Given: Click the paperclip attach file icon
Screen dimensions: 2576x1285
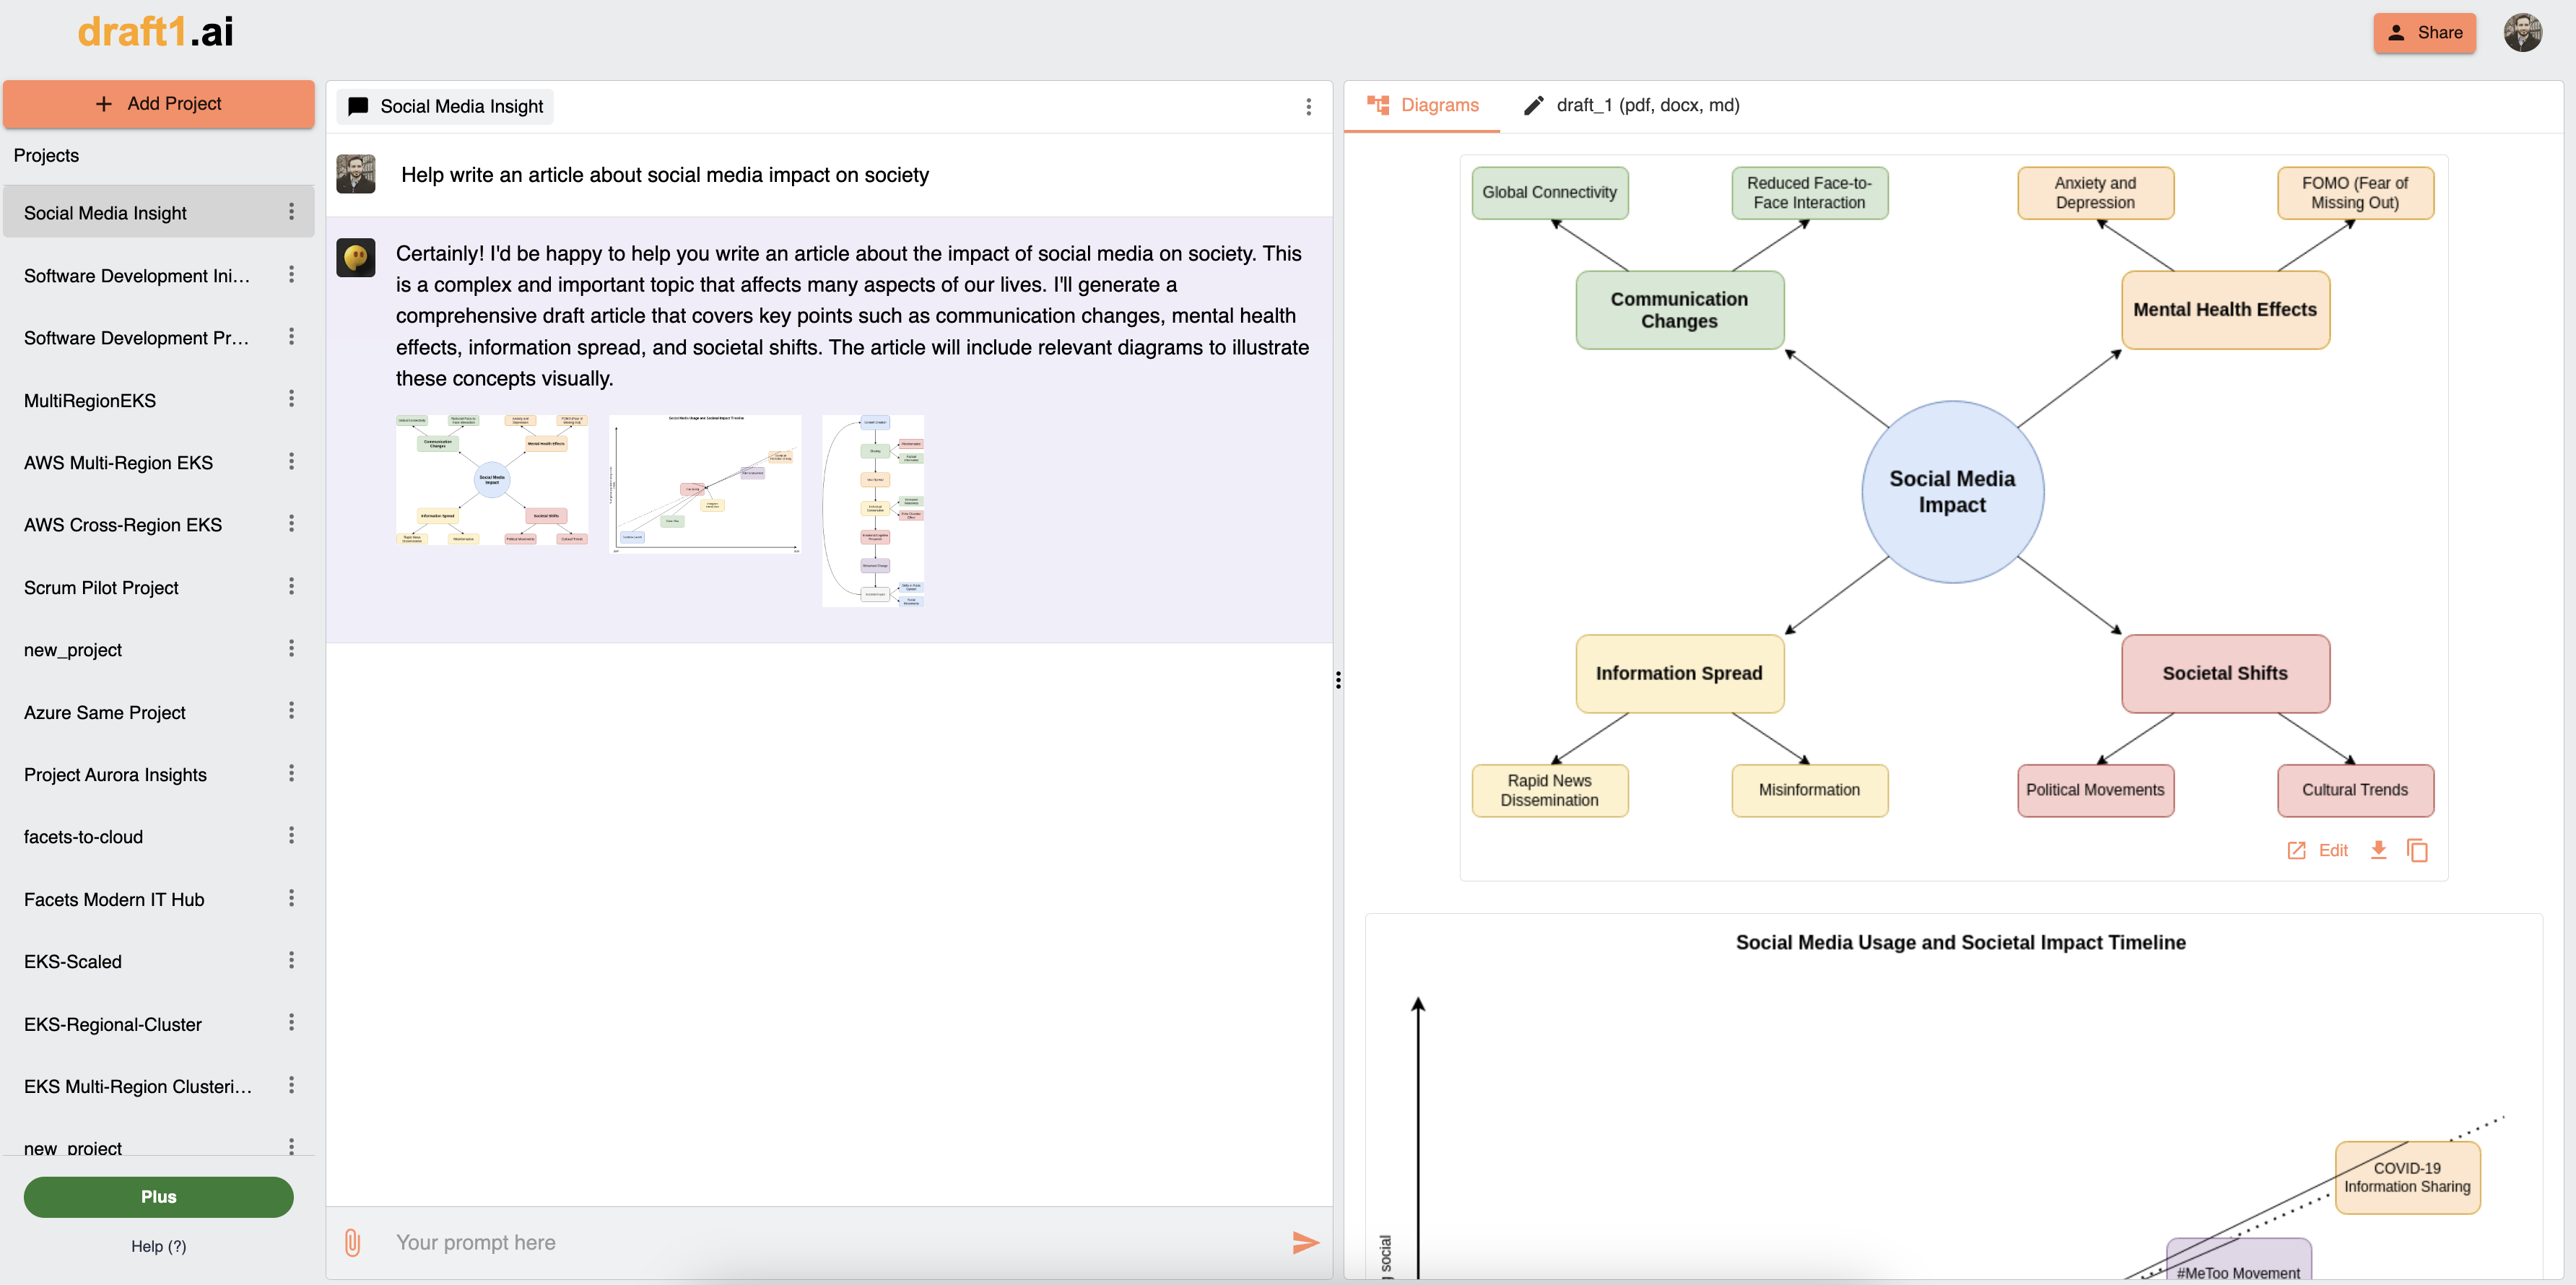Looking at the screenshot, I should click(352, 1242).
